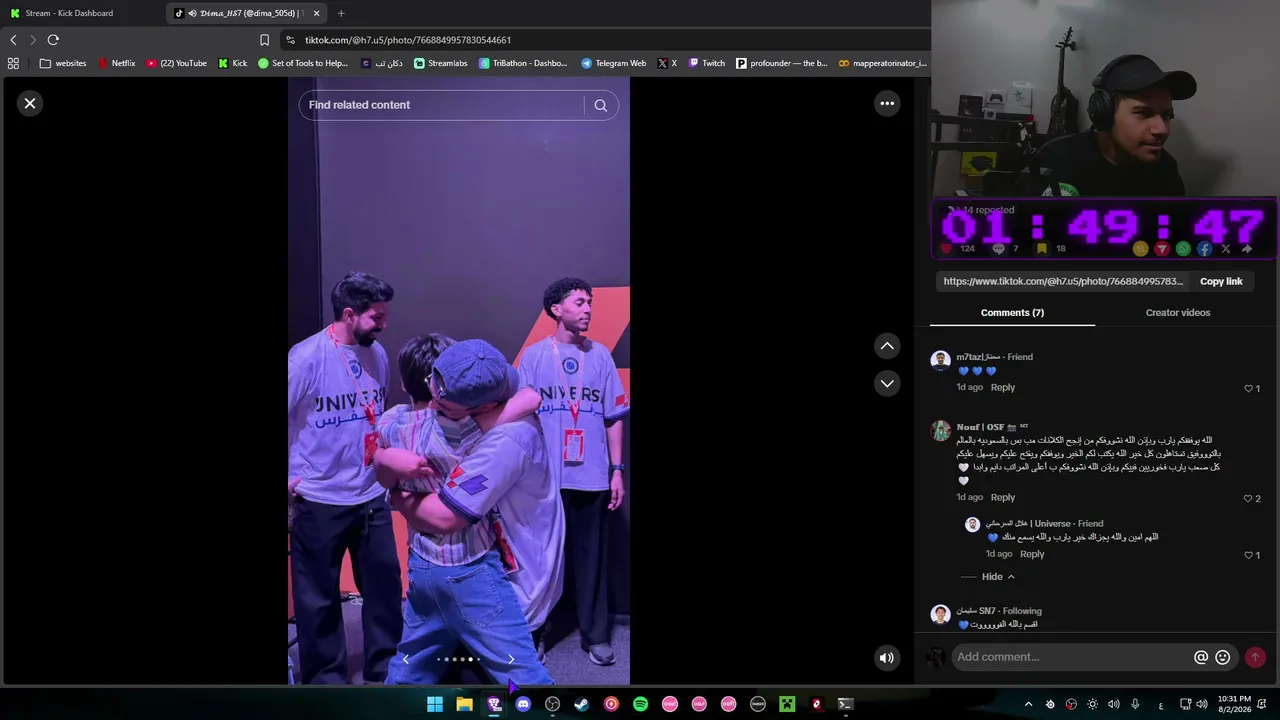Open Minecraft from the taskbar
1280x720 pixels.
pyautogui.click(x=787, y=704)
